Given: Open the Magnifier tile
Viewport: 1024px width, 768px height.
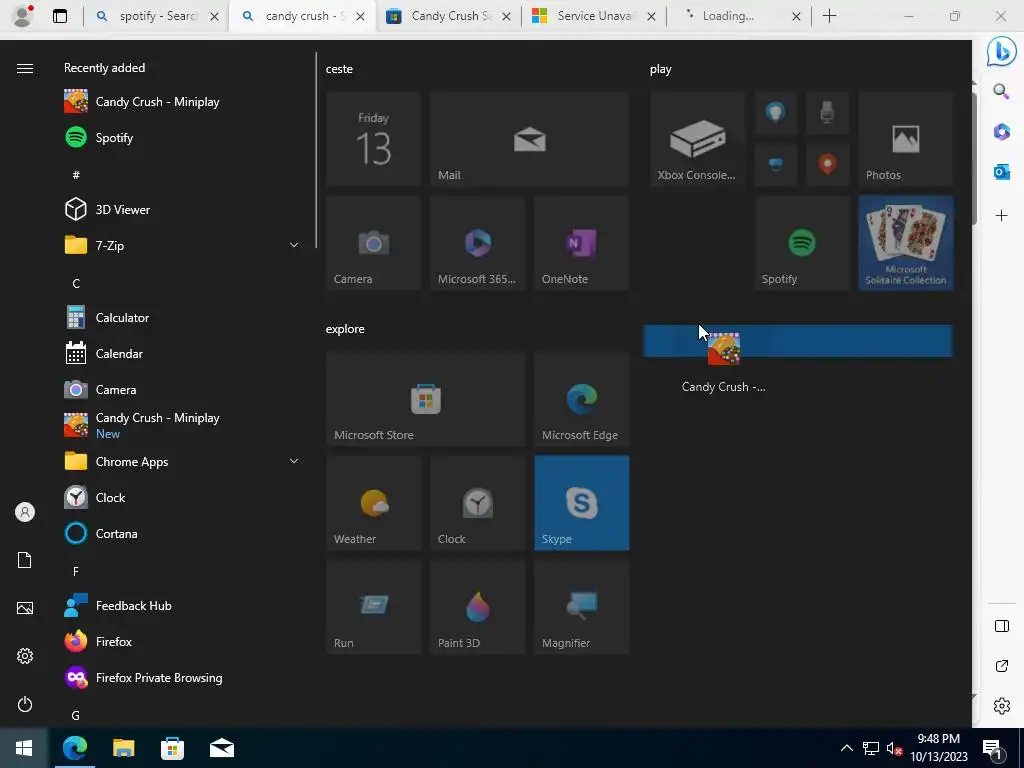Looking at the screenshot, I should click(x=582, y=607).
